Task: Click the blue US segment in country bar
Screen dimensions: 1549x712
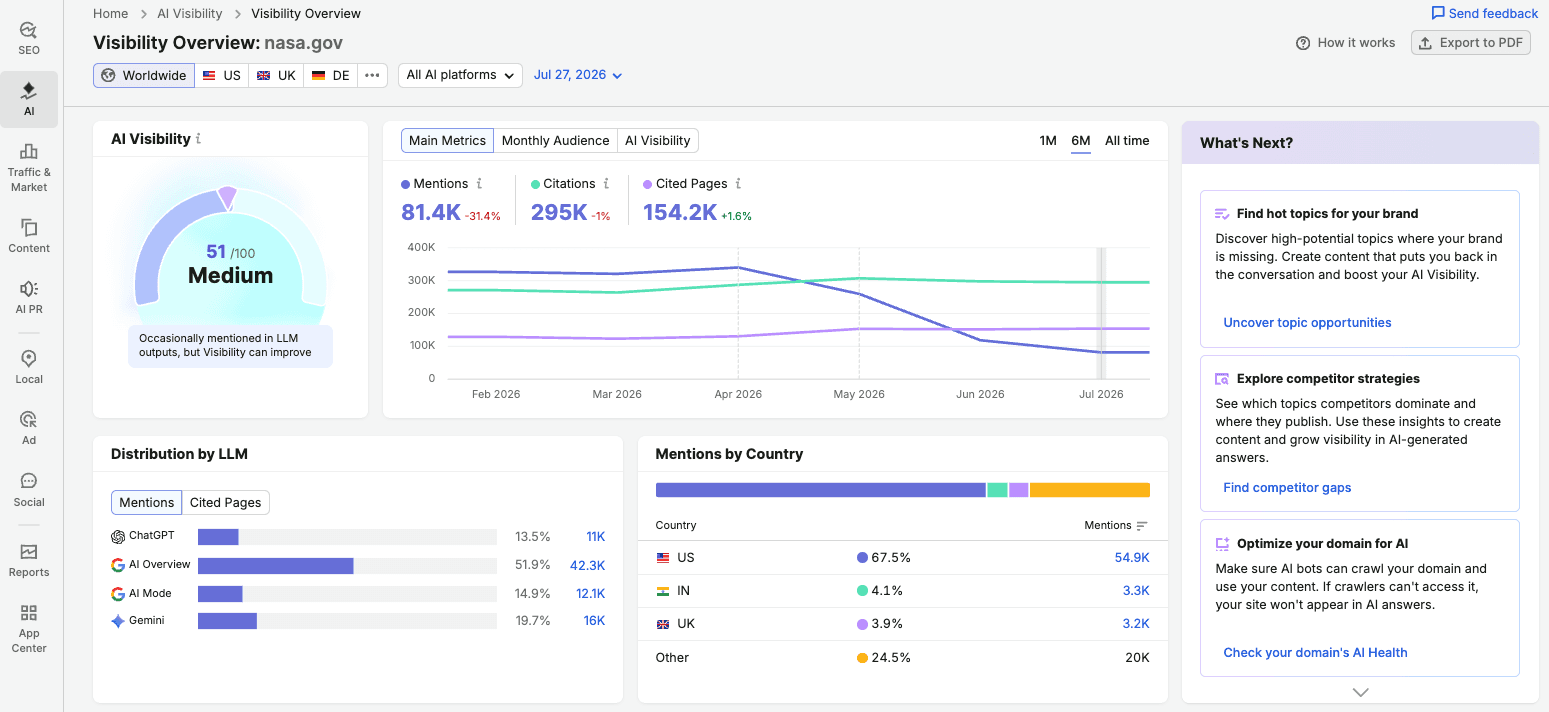Action: coord(821,490)
